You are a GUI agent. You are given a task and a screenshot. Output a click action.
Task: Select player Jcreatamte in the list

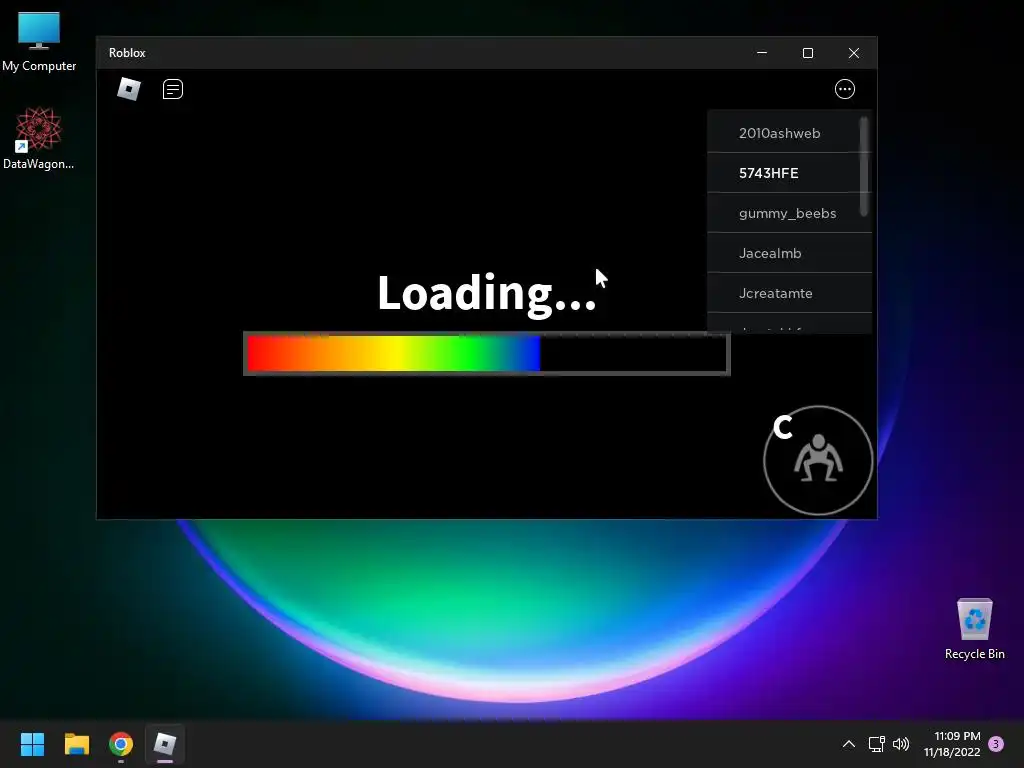pos(790,293)
